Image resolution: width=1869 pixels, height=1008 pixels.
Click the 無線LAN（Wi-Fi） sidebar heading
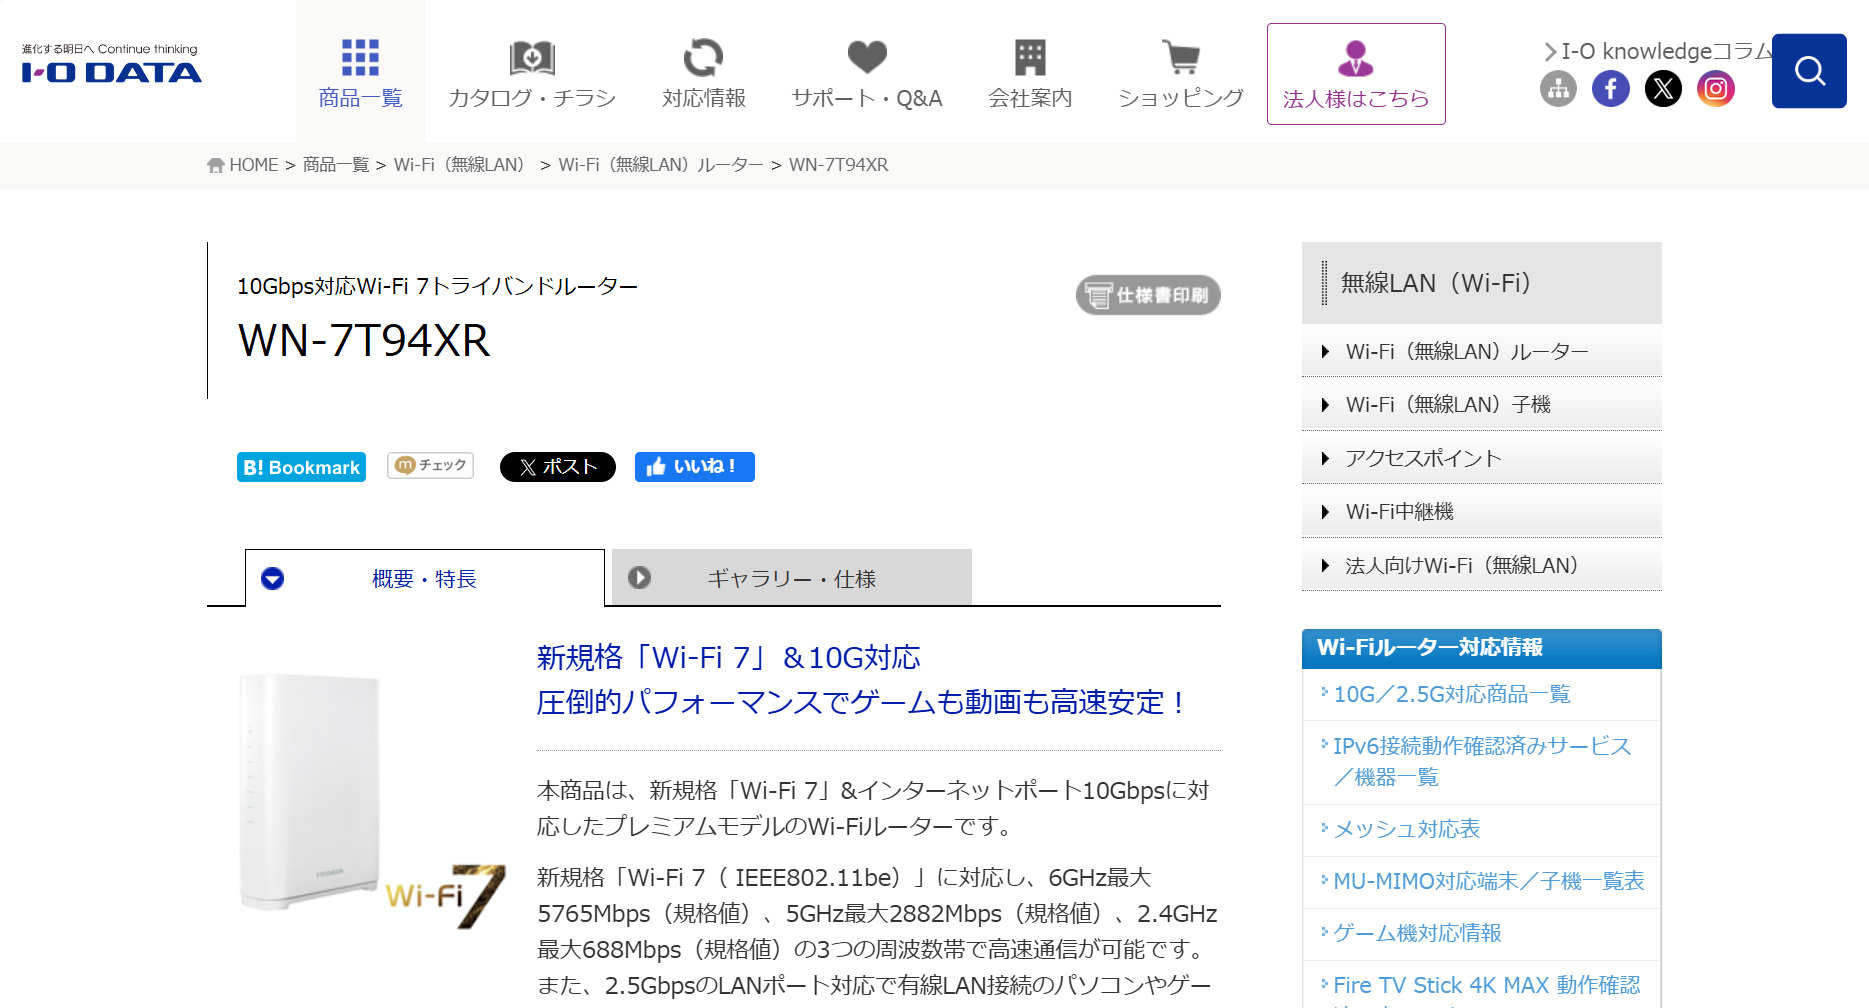1482,283
